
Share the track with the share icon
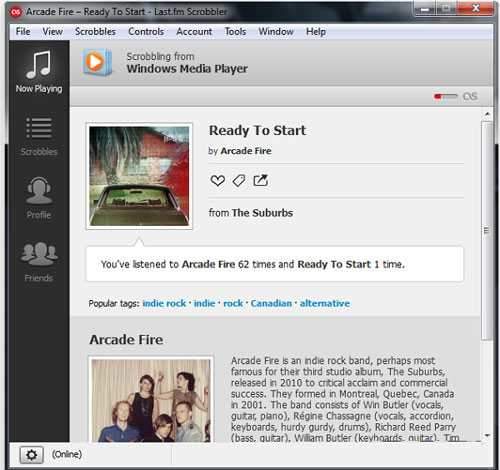(261, 180)
